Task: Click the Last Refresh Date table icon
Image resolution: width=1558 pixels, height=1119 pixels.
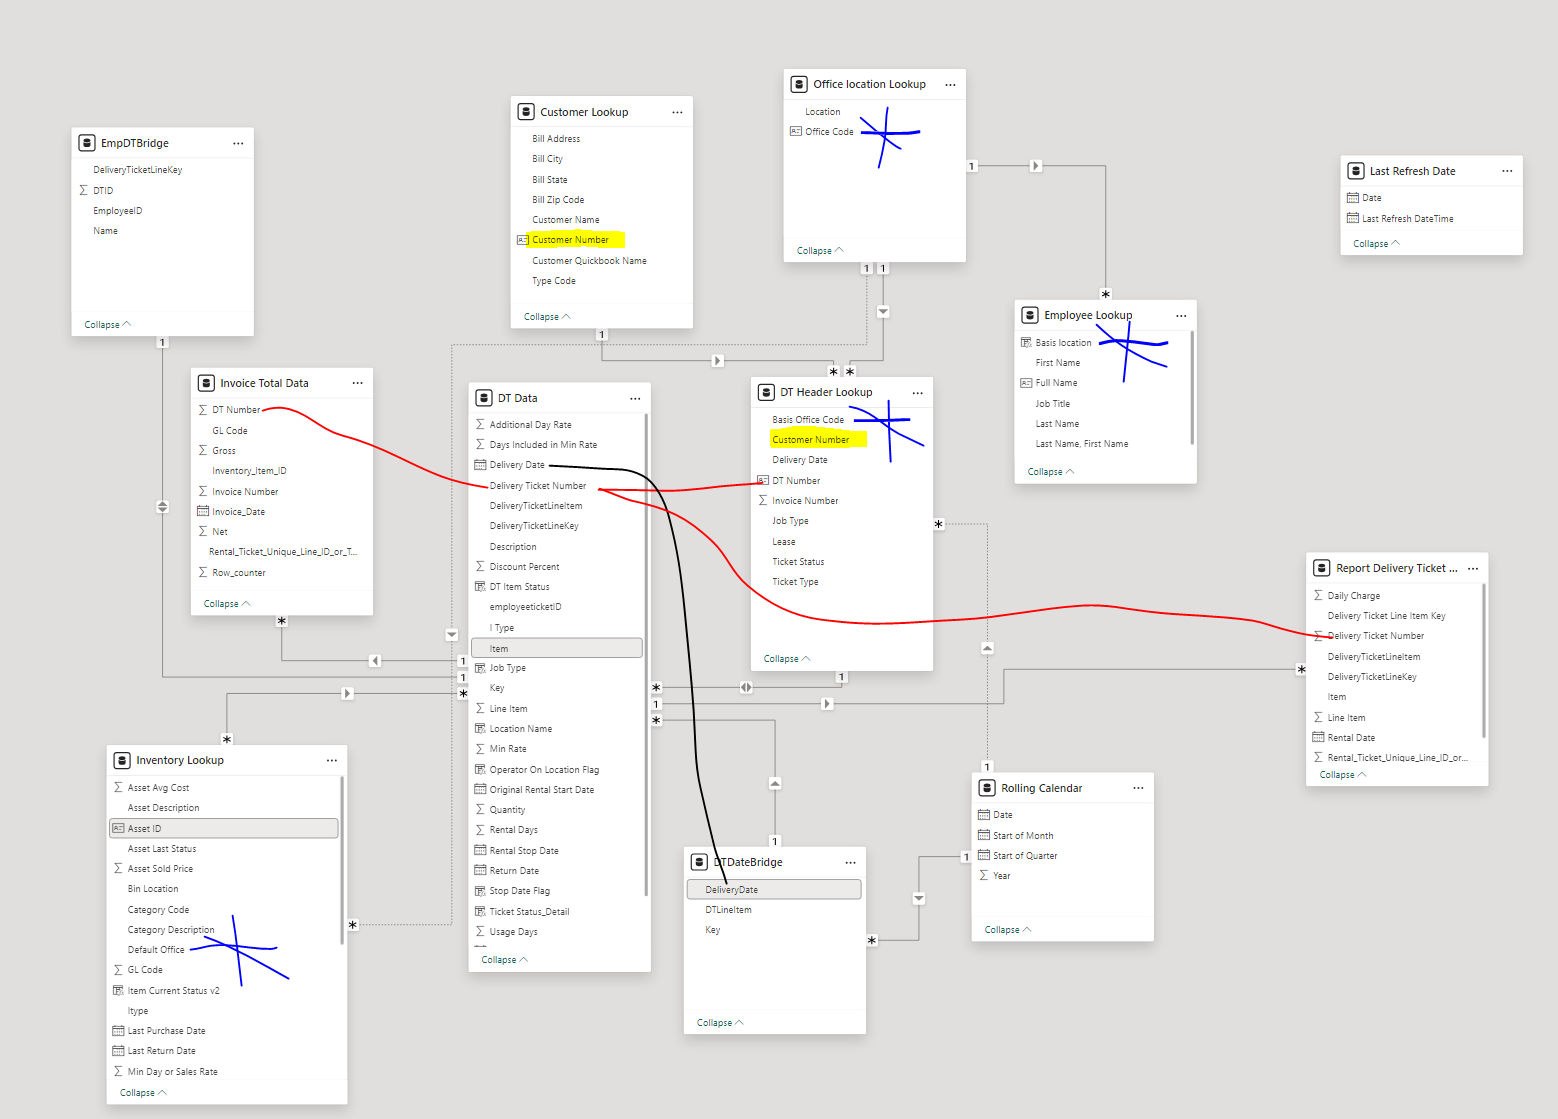Action: 1356,171
